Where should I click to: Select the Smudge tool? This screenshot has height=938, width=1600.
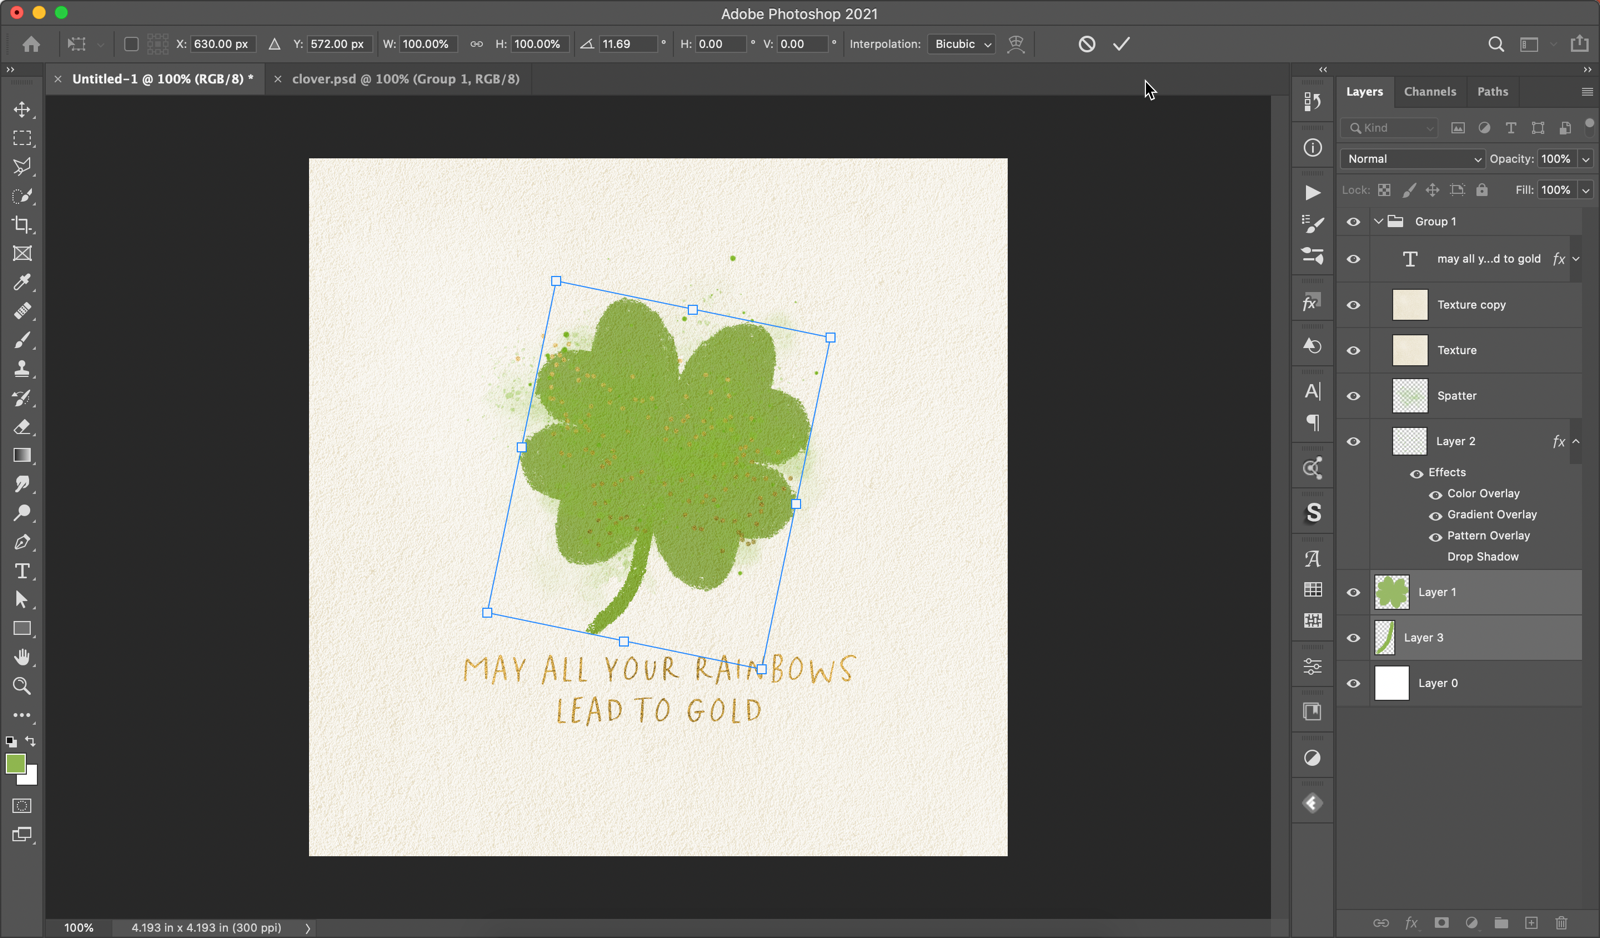(22, 484)
